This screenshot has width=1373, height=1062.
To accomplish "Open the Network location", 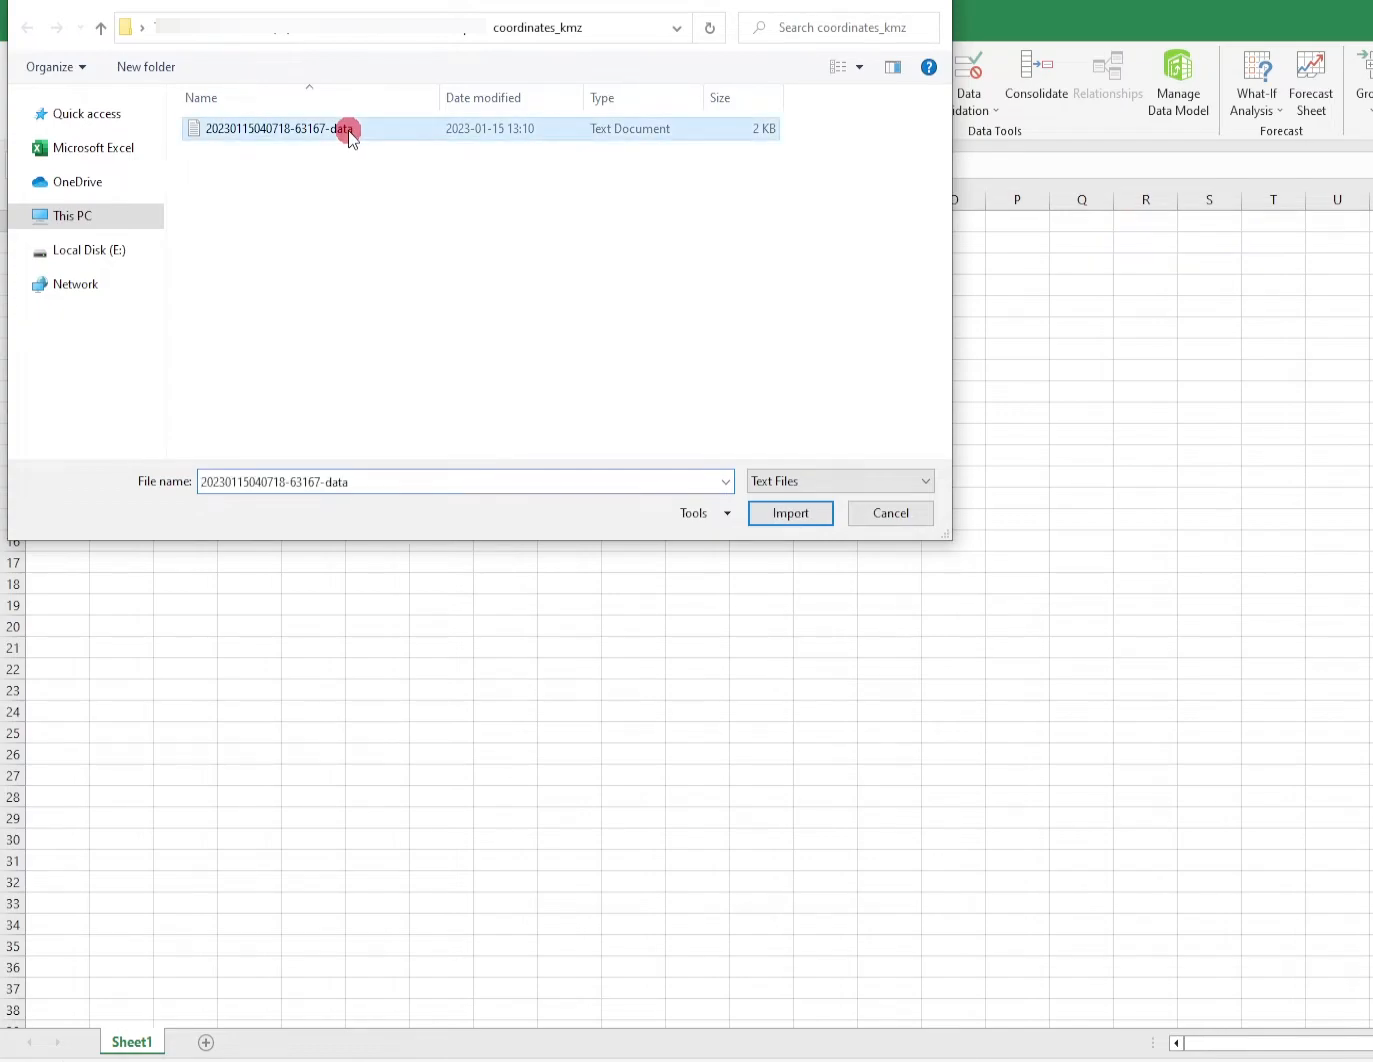I will click(74, 283).
